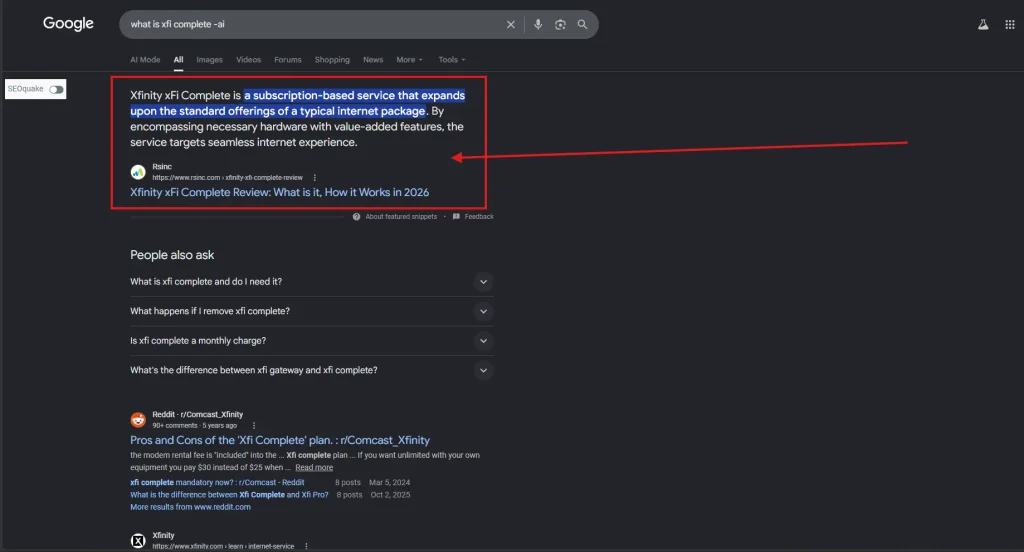Viewport: 1024px width, 552px height.
Task: Click 'Read more' in Reddit snippet
Action: tap(314, 467)
